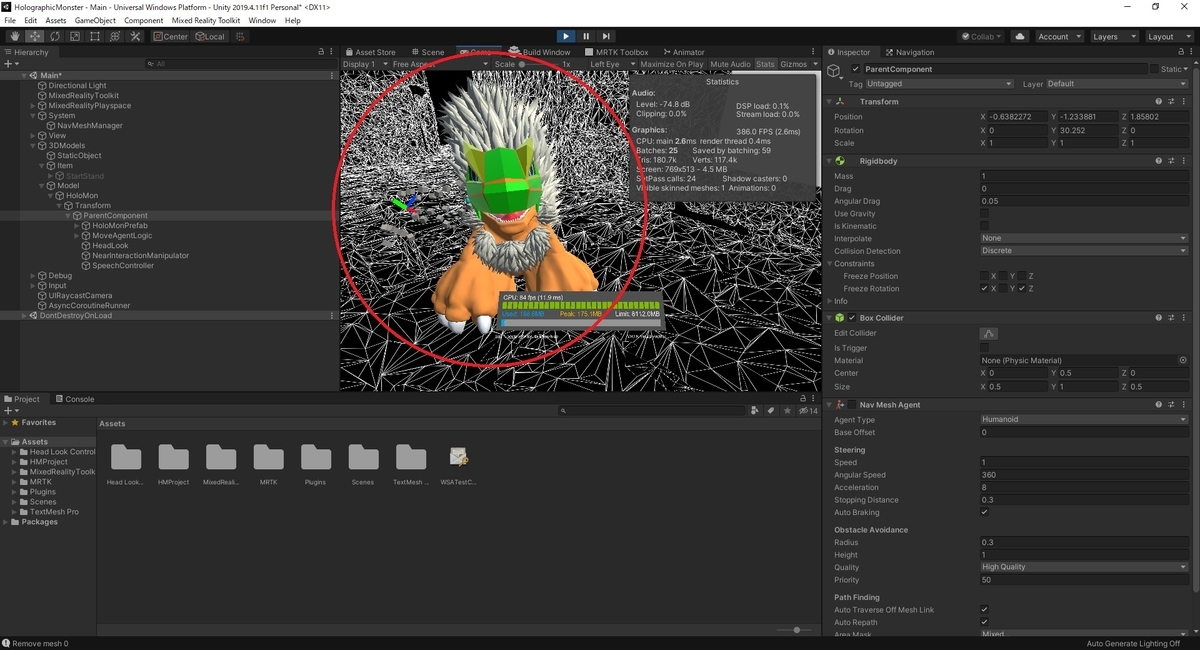Click the Account button

point(1058,36)
